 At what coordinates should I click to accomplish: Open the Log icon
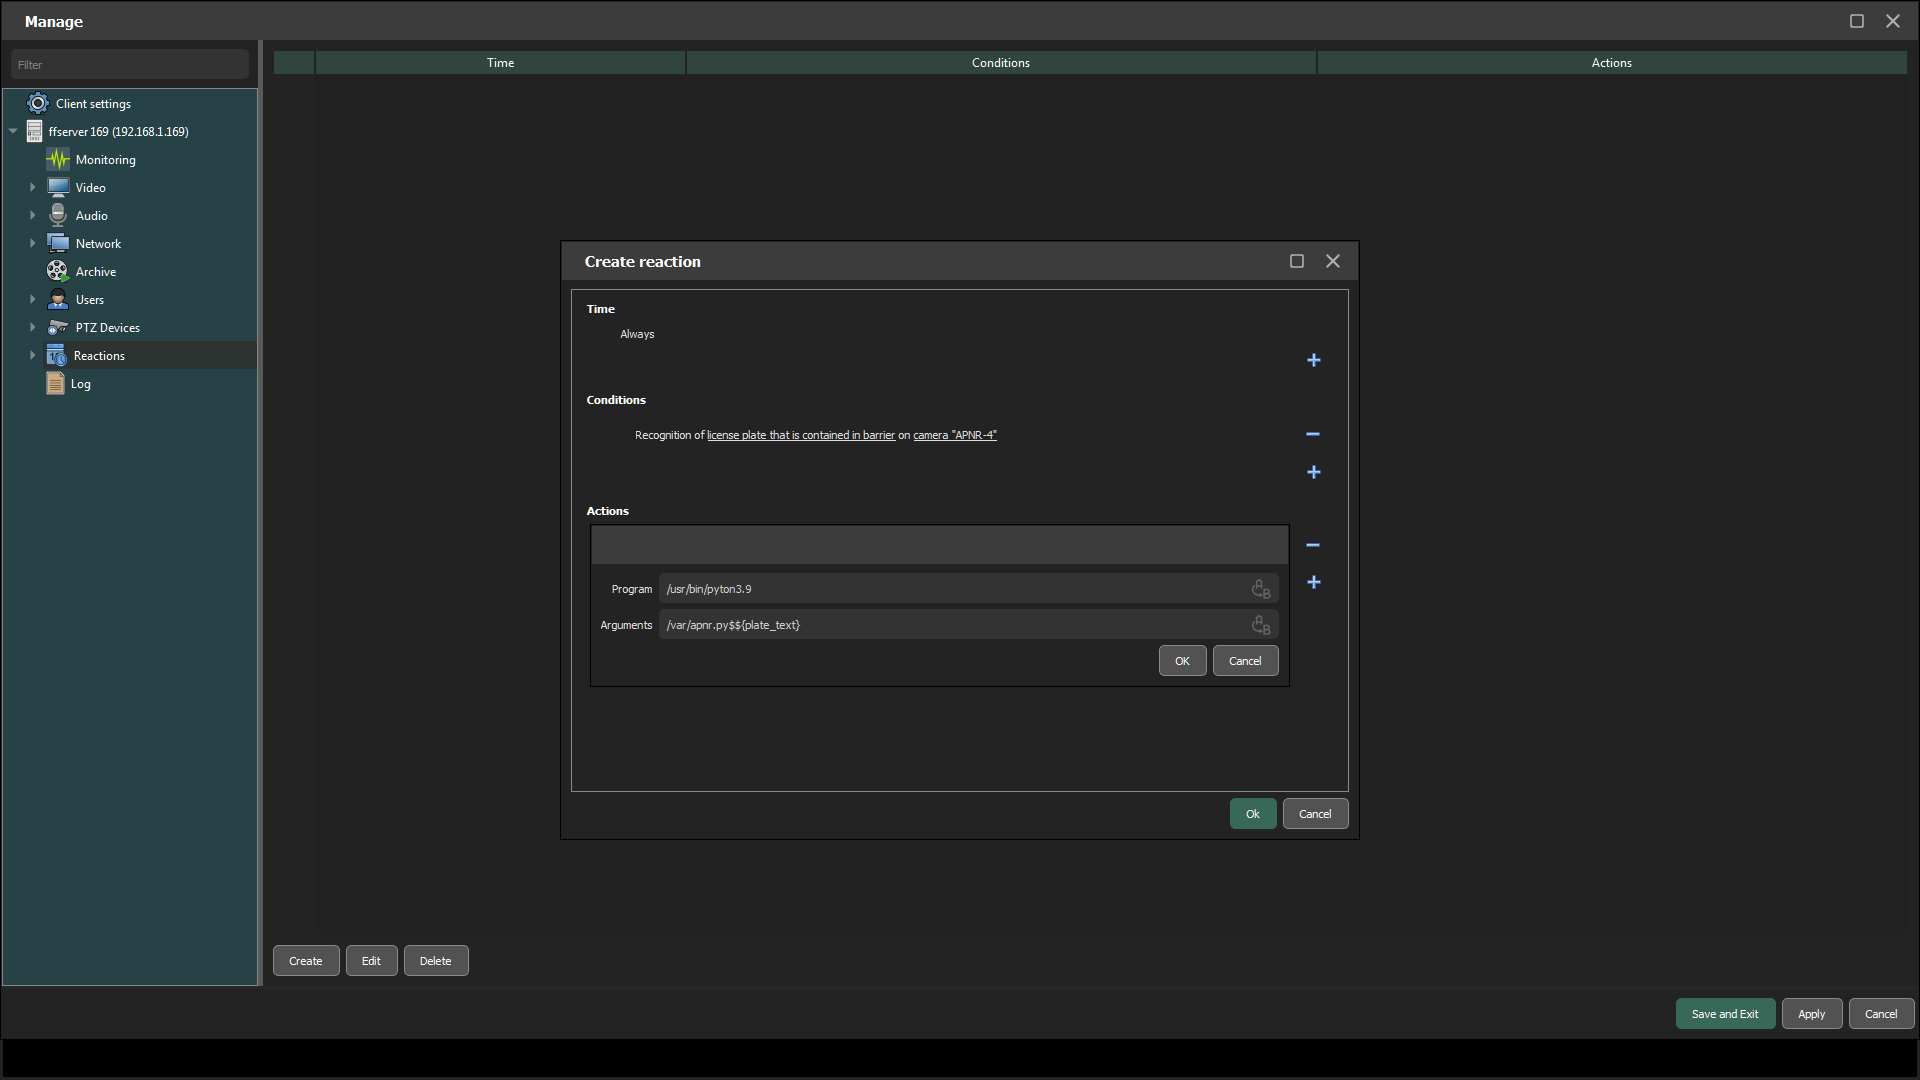click(x=55, y=383)
